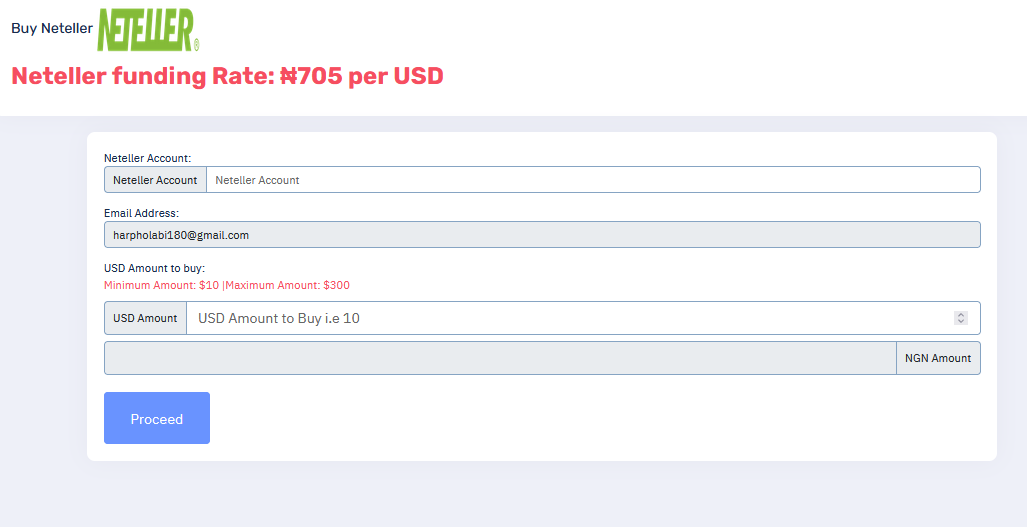The height and width of the screenshot is (527, 1027).
Task: Click the "₦705" rate value in heading
Action: [x=311, y=76]
